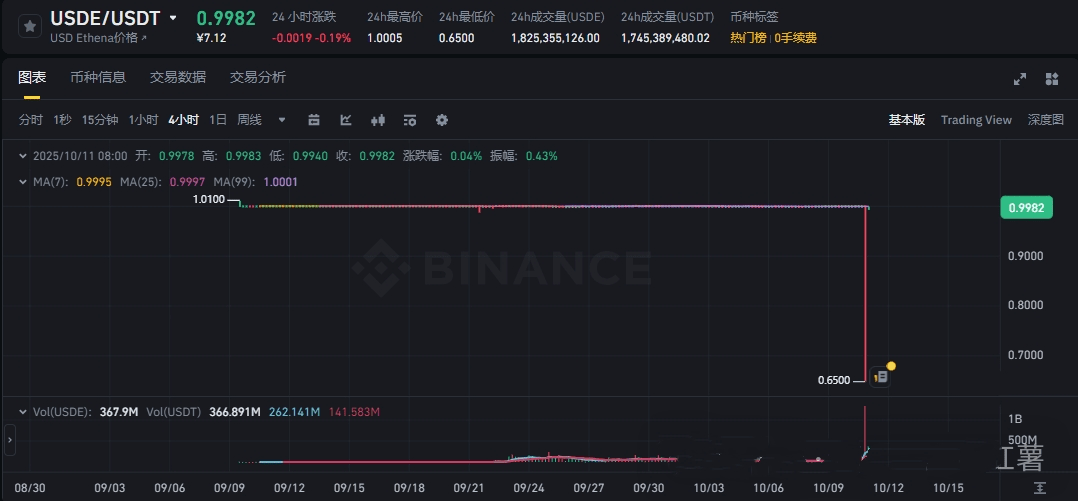Select the 15分钟 time interval

tap(100, 120)
